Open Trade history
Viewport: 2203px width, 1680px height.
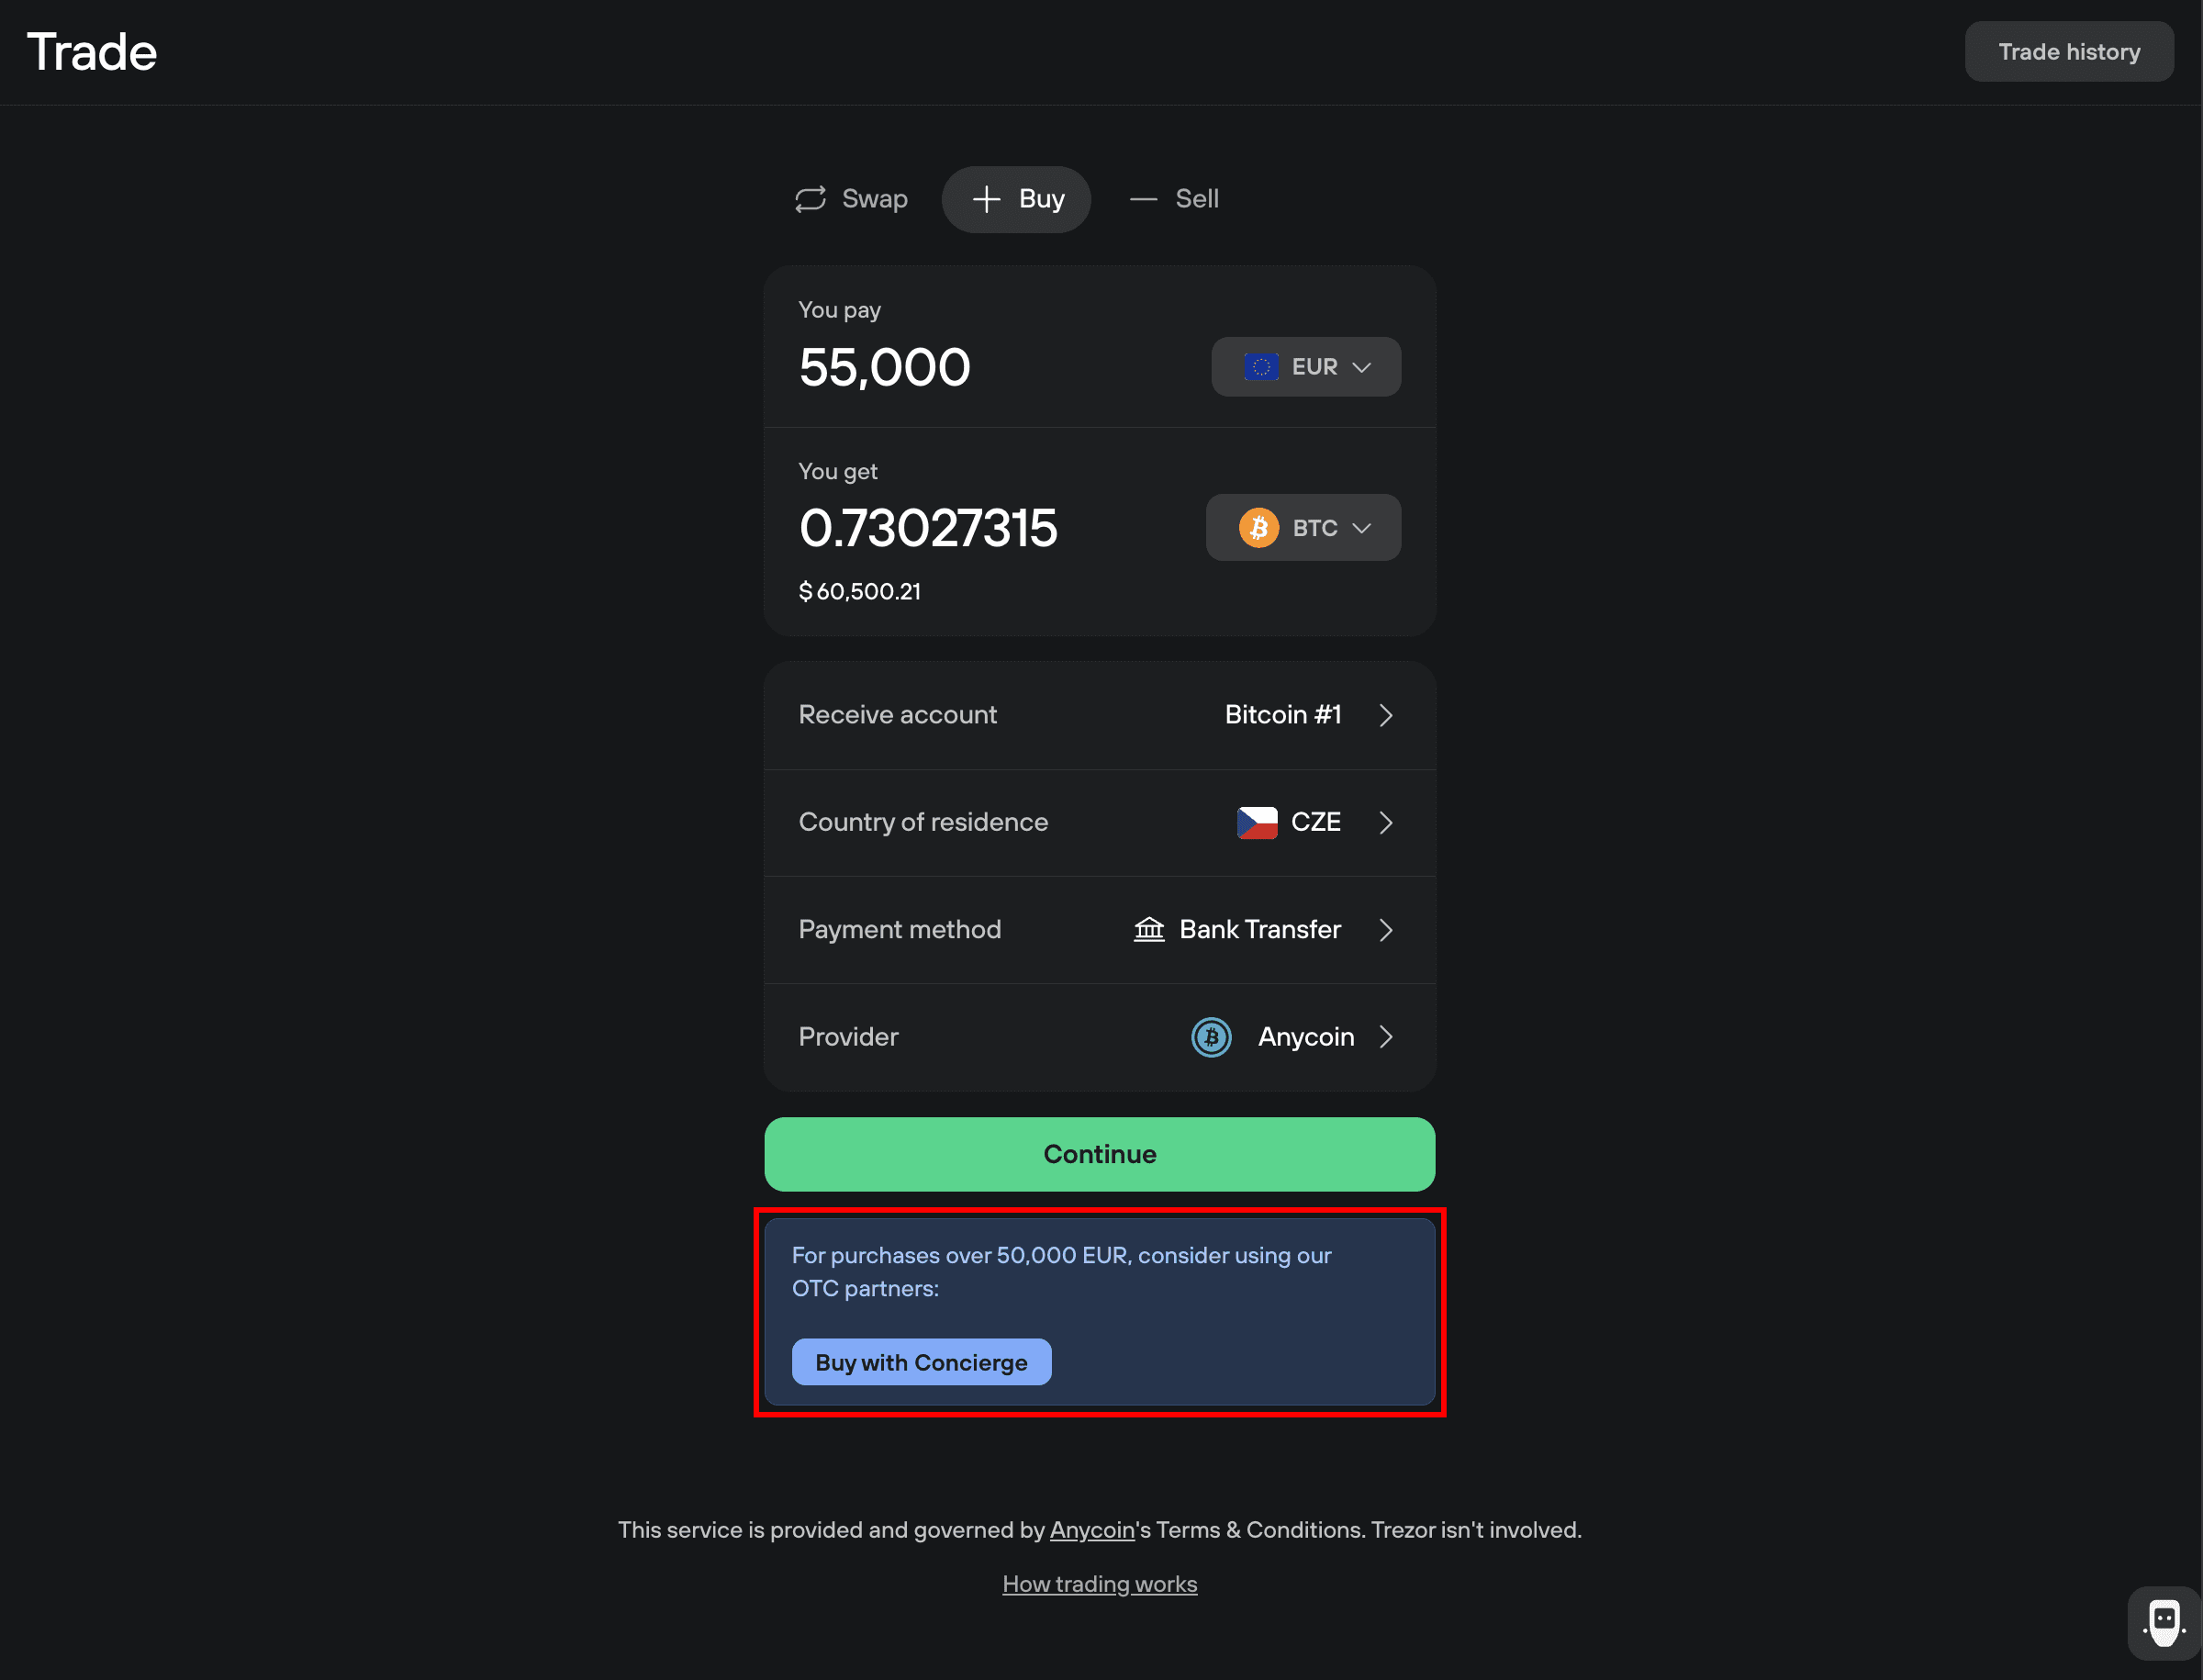click(2069, 52)
